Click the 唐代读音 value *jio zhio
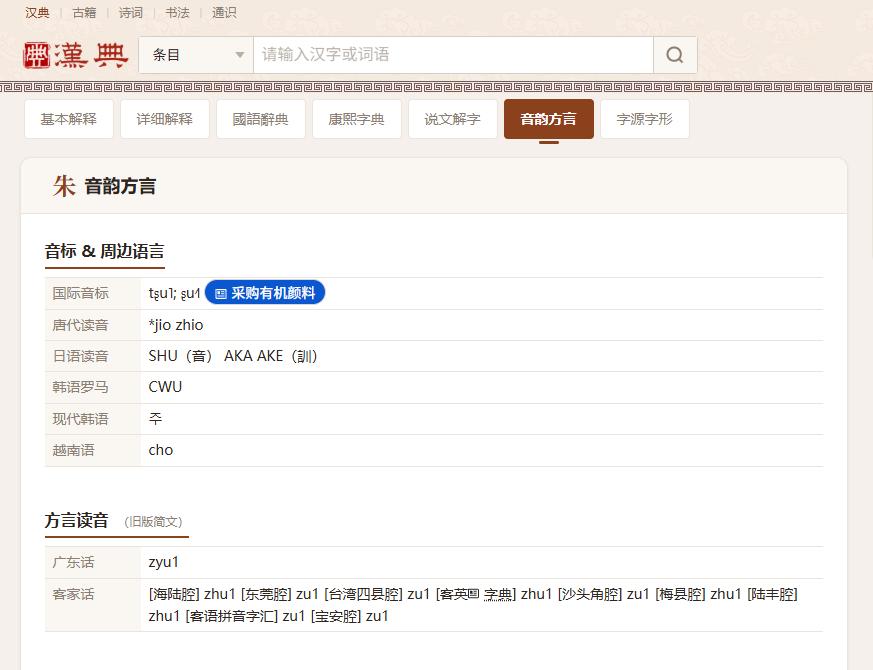 (176, 325)
